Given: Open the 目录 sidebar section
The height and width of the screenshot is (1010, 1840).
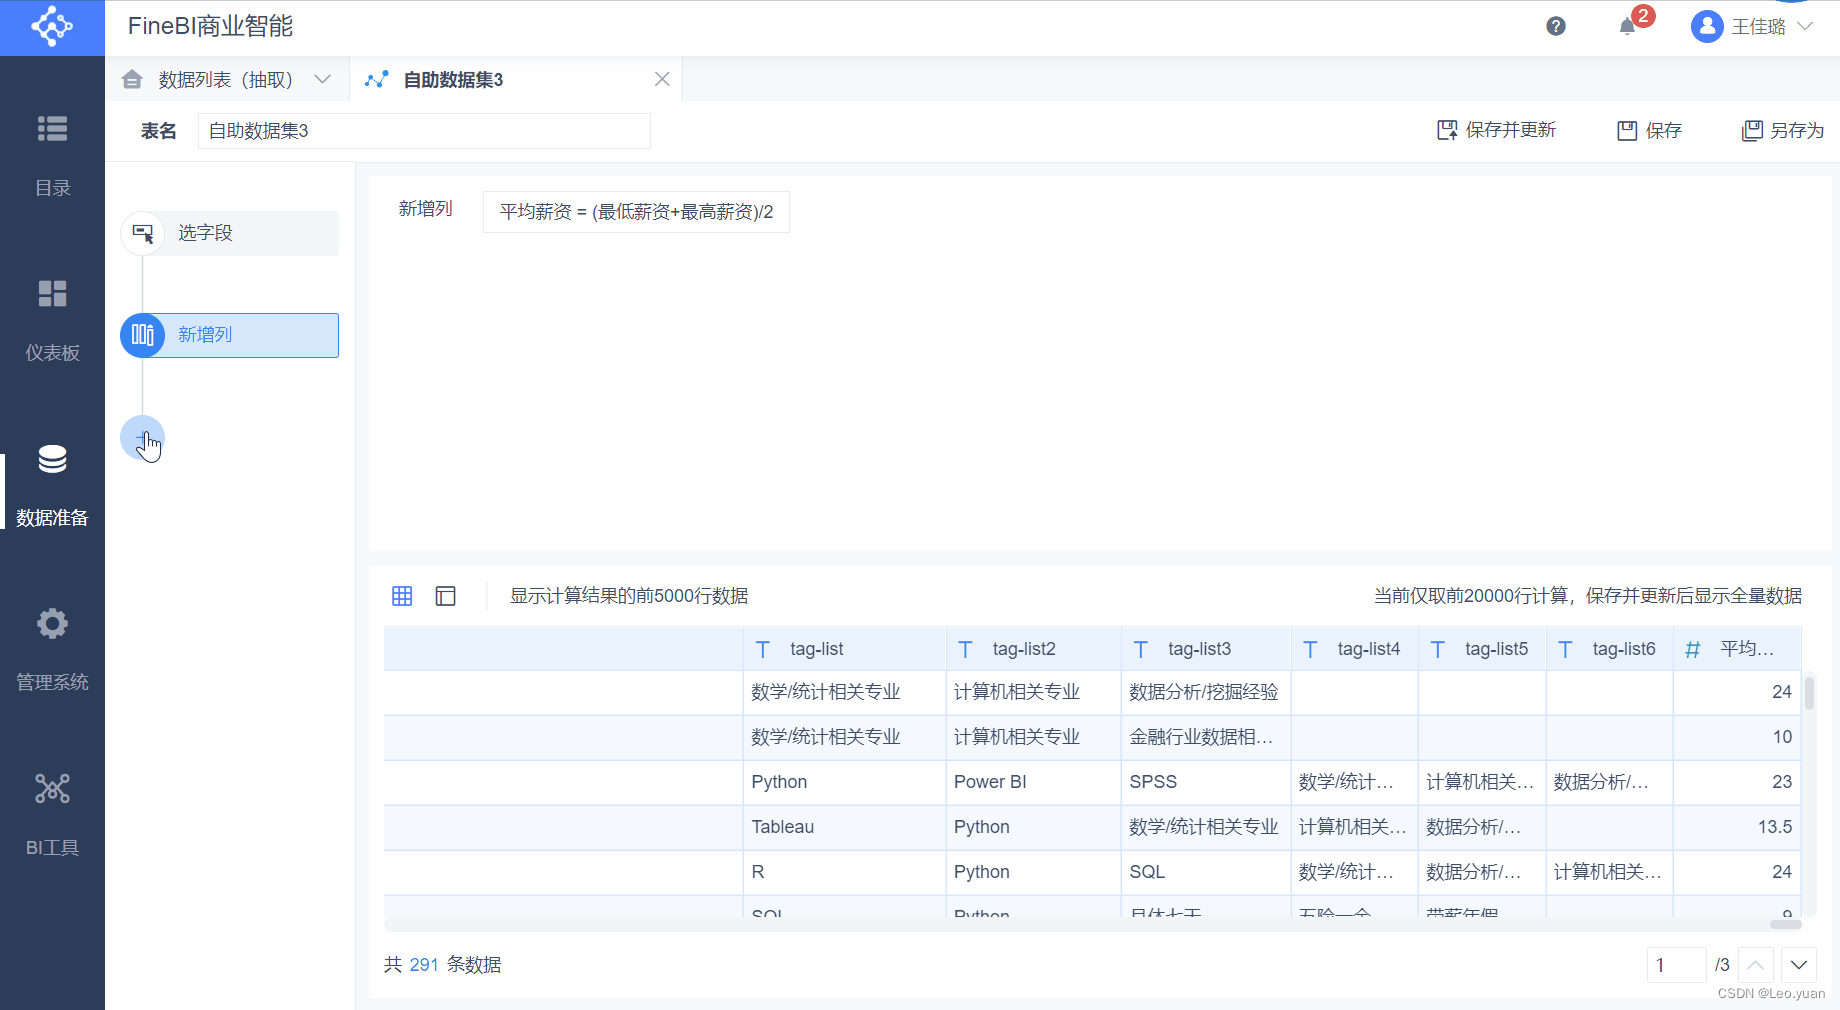Looking at the screenshot, I should [x=52, y=156].
